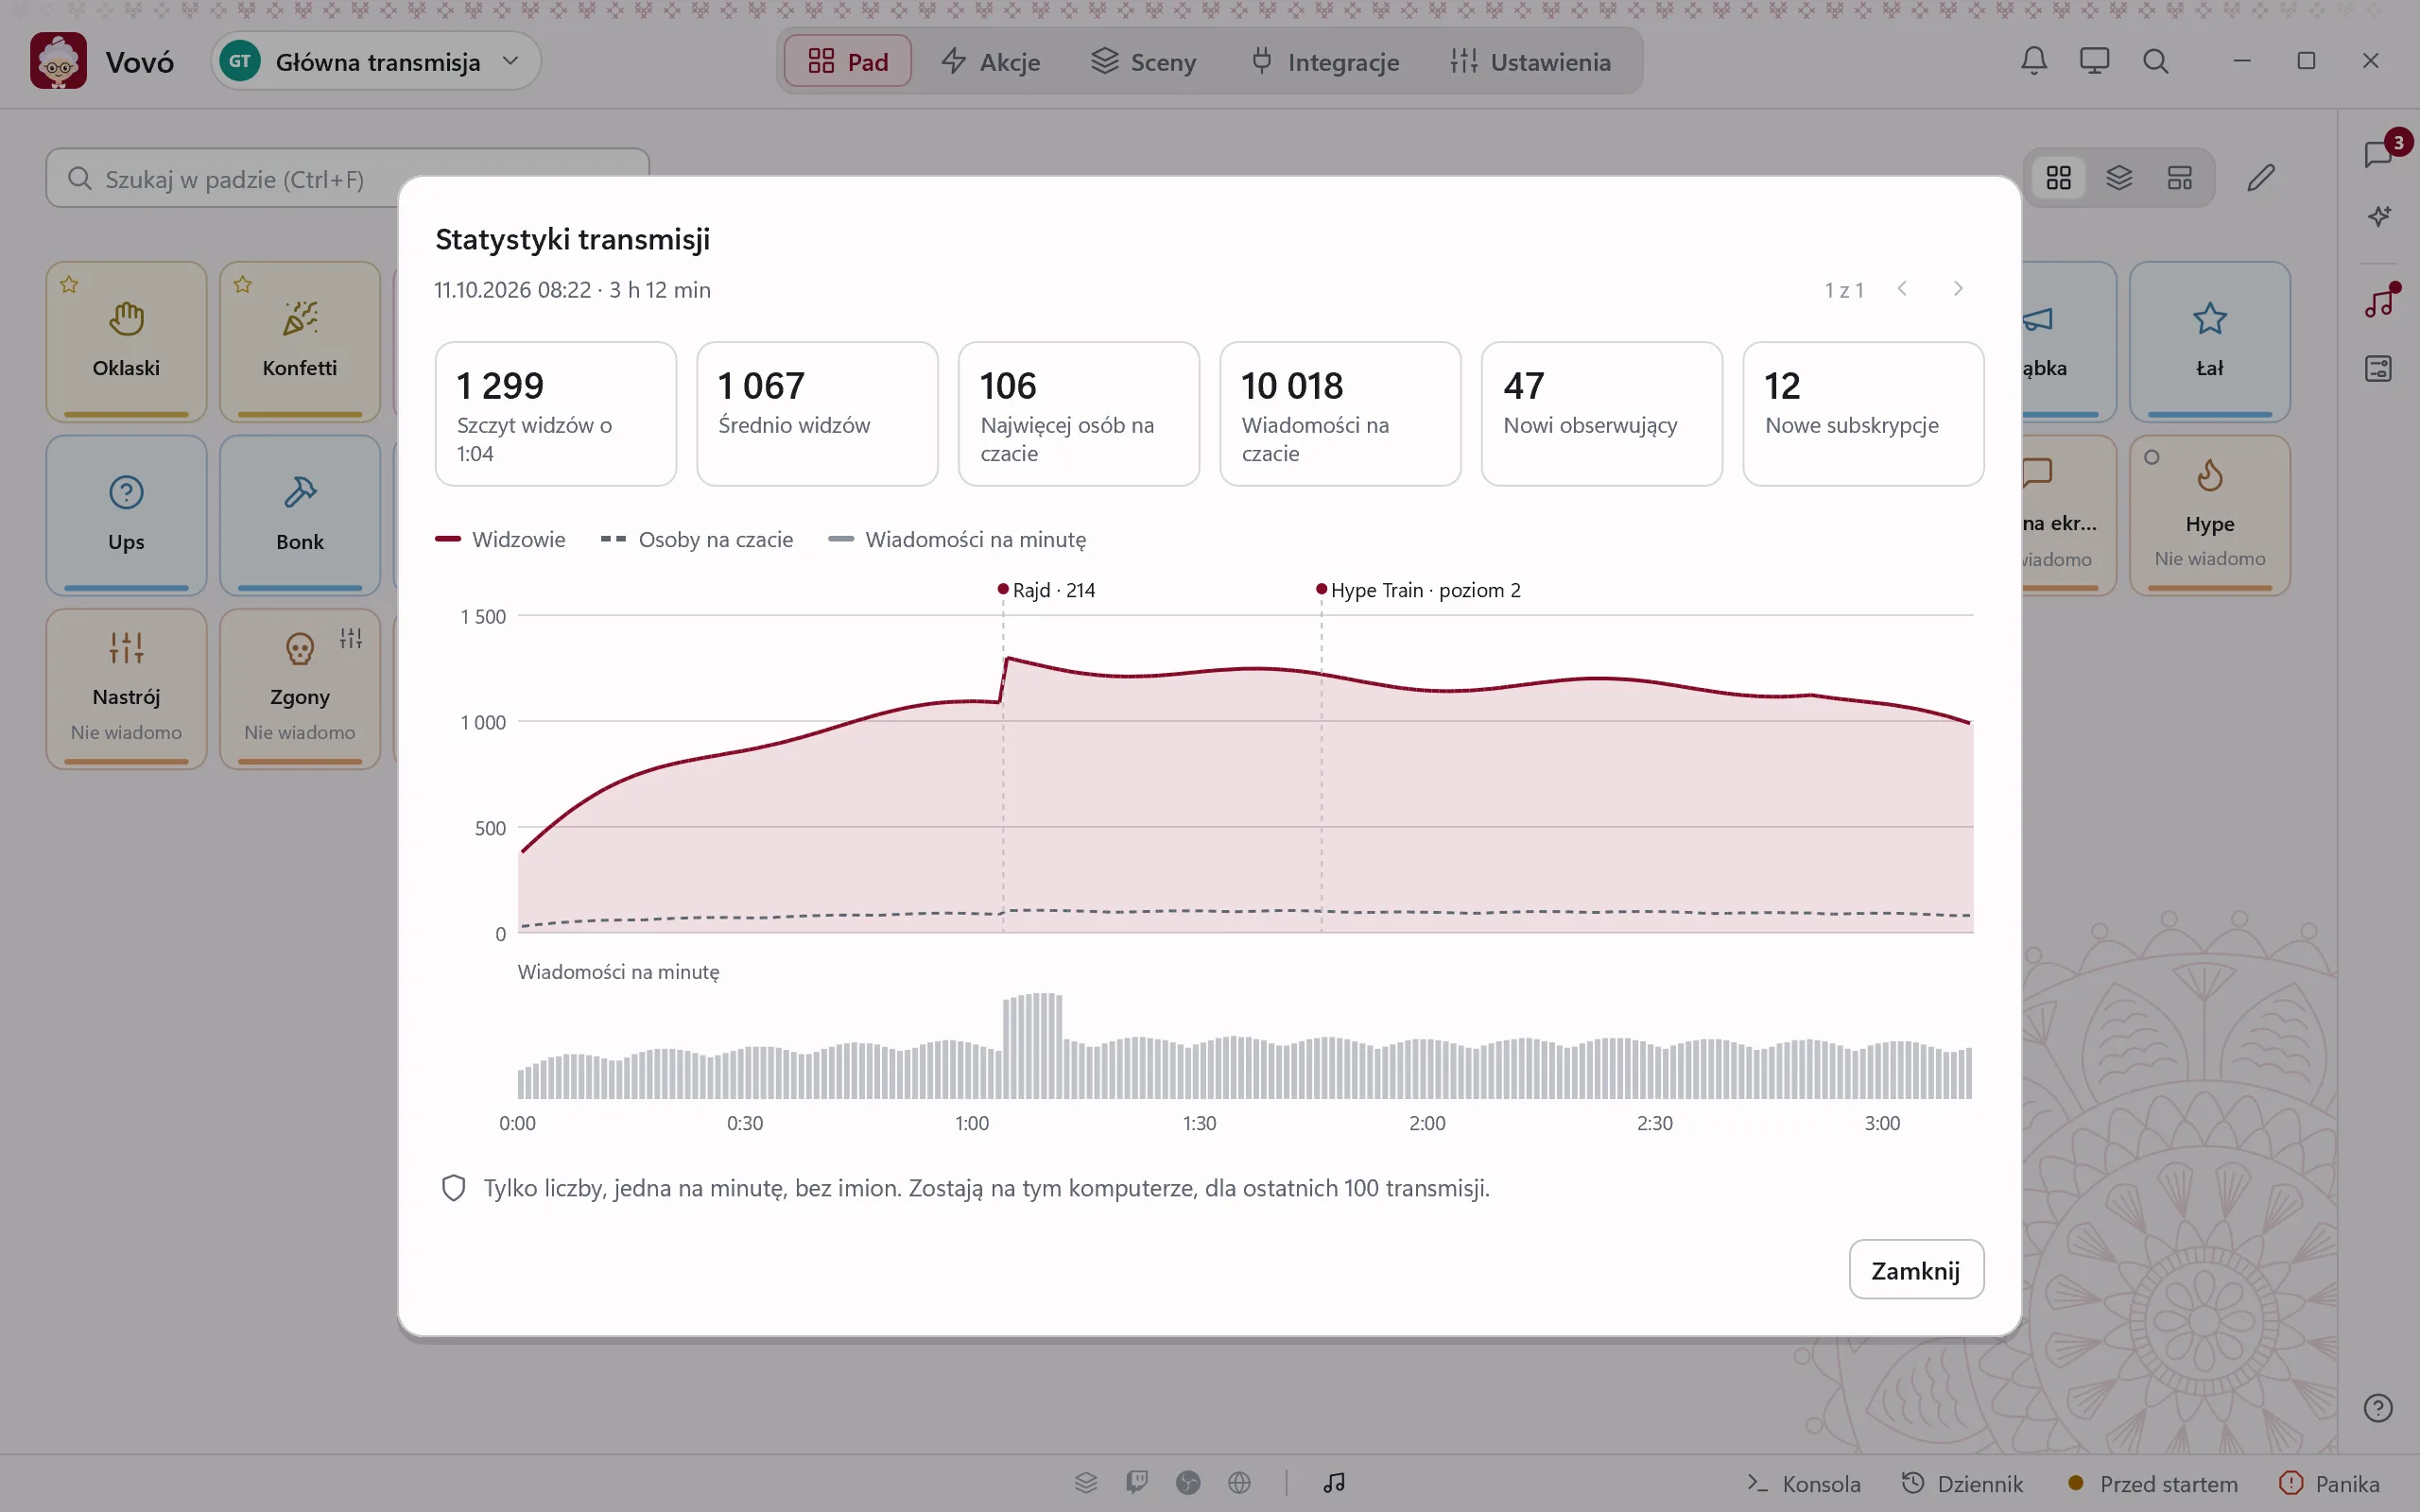
Task: Open the notifications bell
Action: (2033, 61)
